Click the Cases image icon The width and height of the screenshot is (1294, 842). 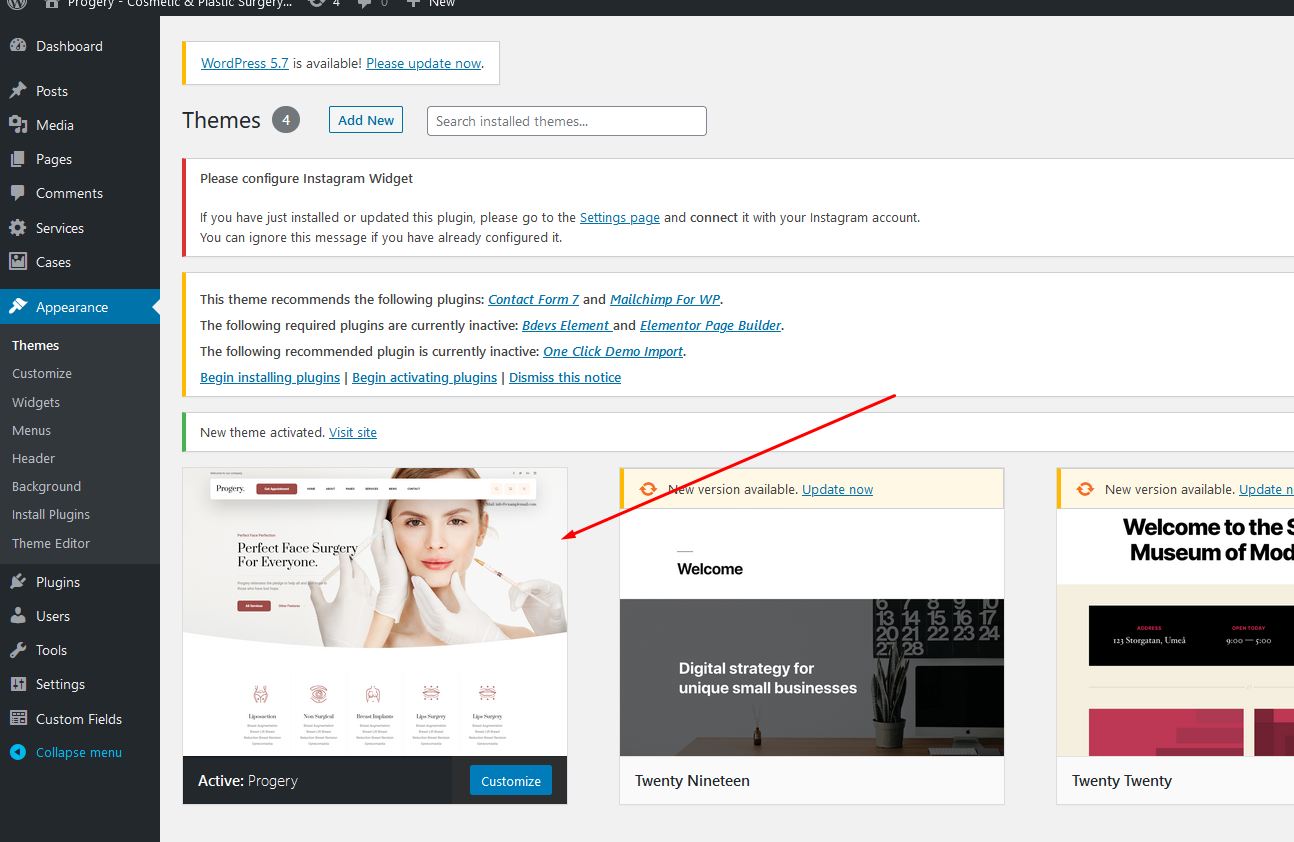point(18,262)
